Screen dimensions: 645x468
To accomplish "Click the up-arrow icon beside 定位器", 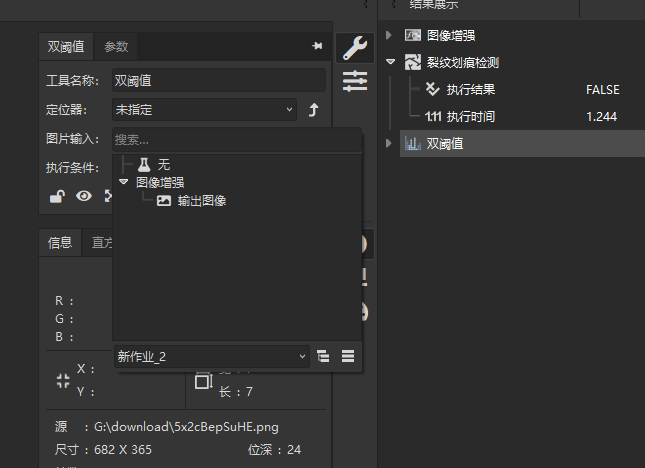I will tap(313, 110).
